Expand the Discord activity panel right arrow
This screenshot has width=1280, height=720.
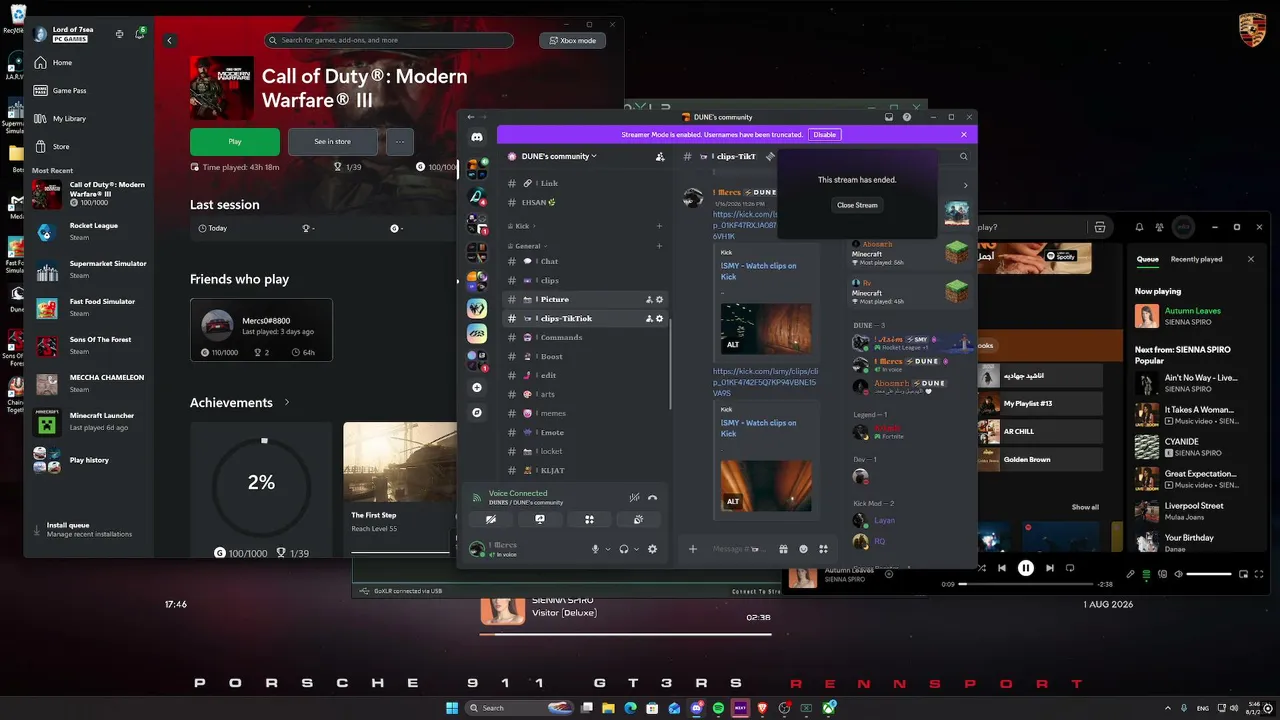click(x=965, y=186)
